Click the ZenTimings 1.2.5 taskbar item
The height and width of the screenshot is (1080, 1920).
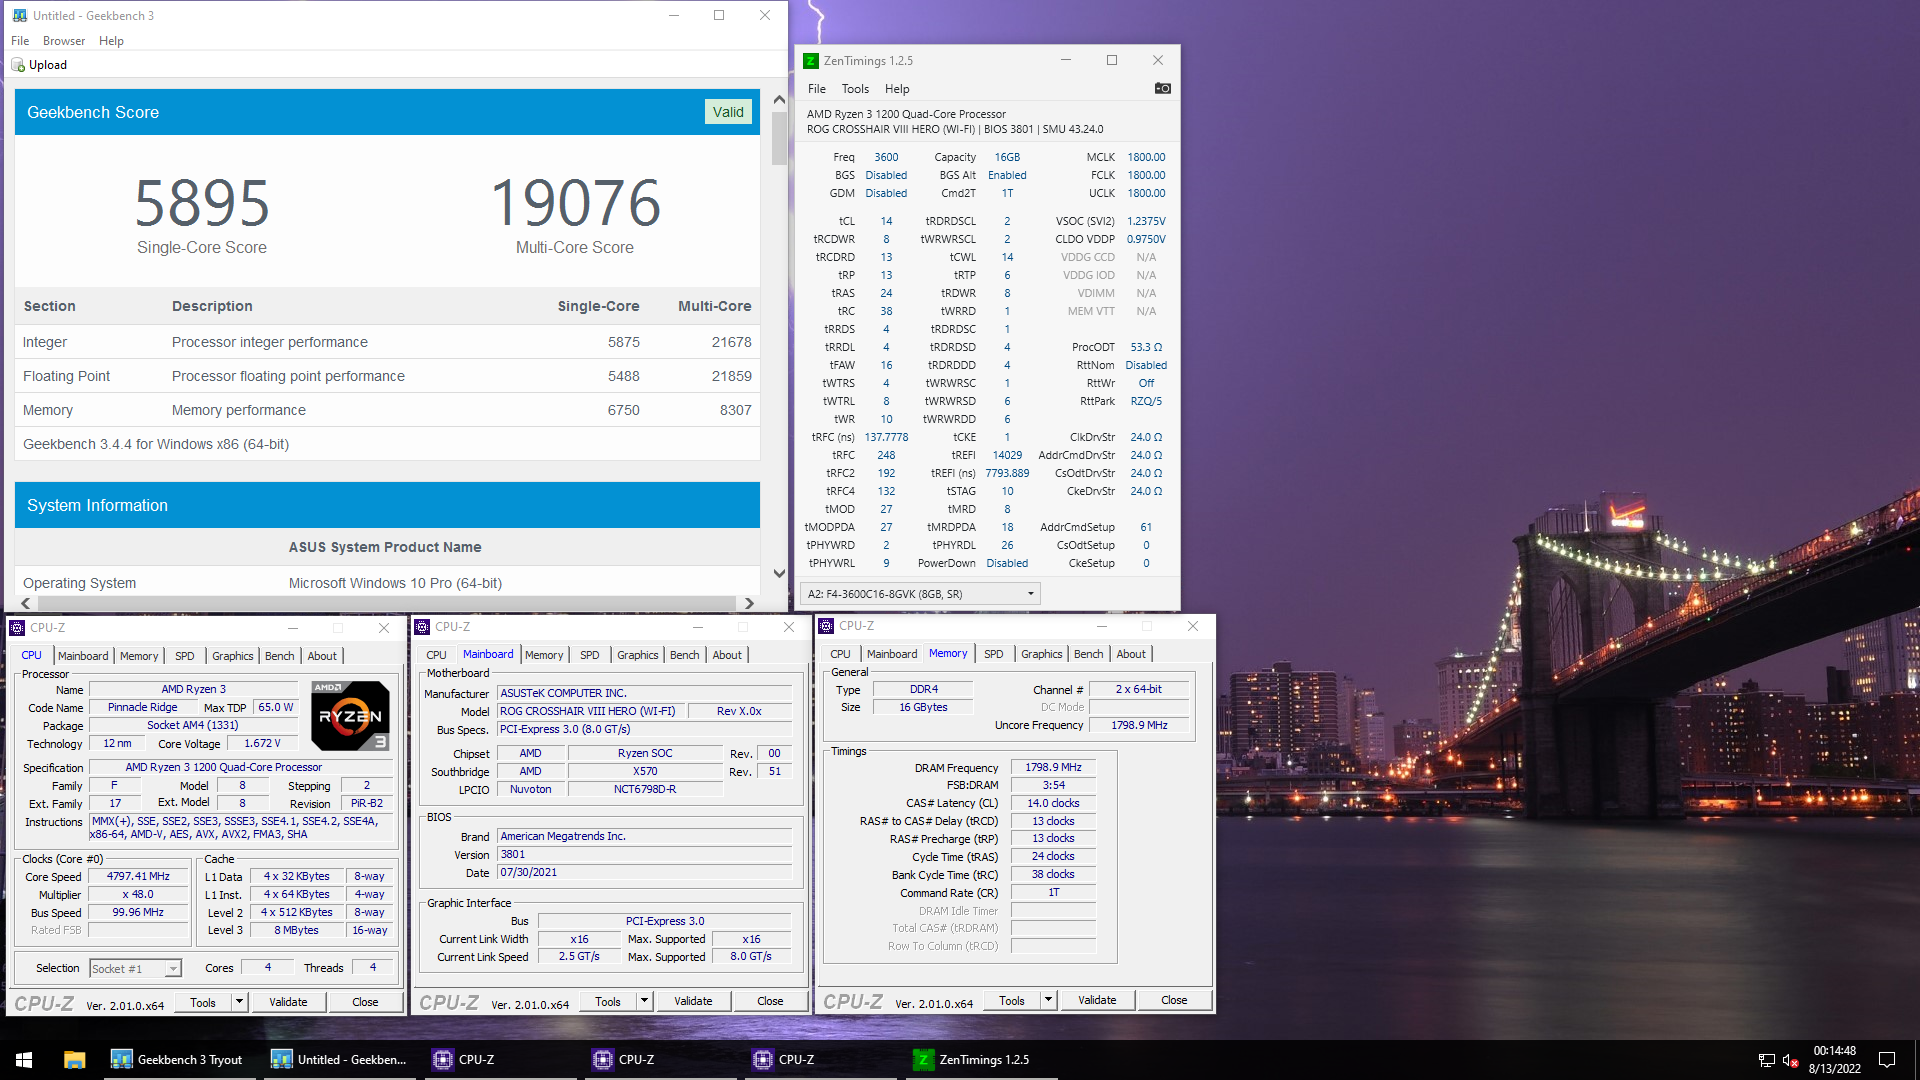pyautogui.click(x=980, y=1059)
